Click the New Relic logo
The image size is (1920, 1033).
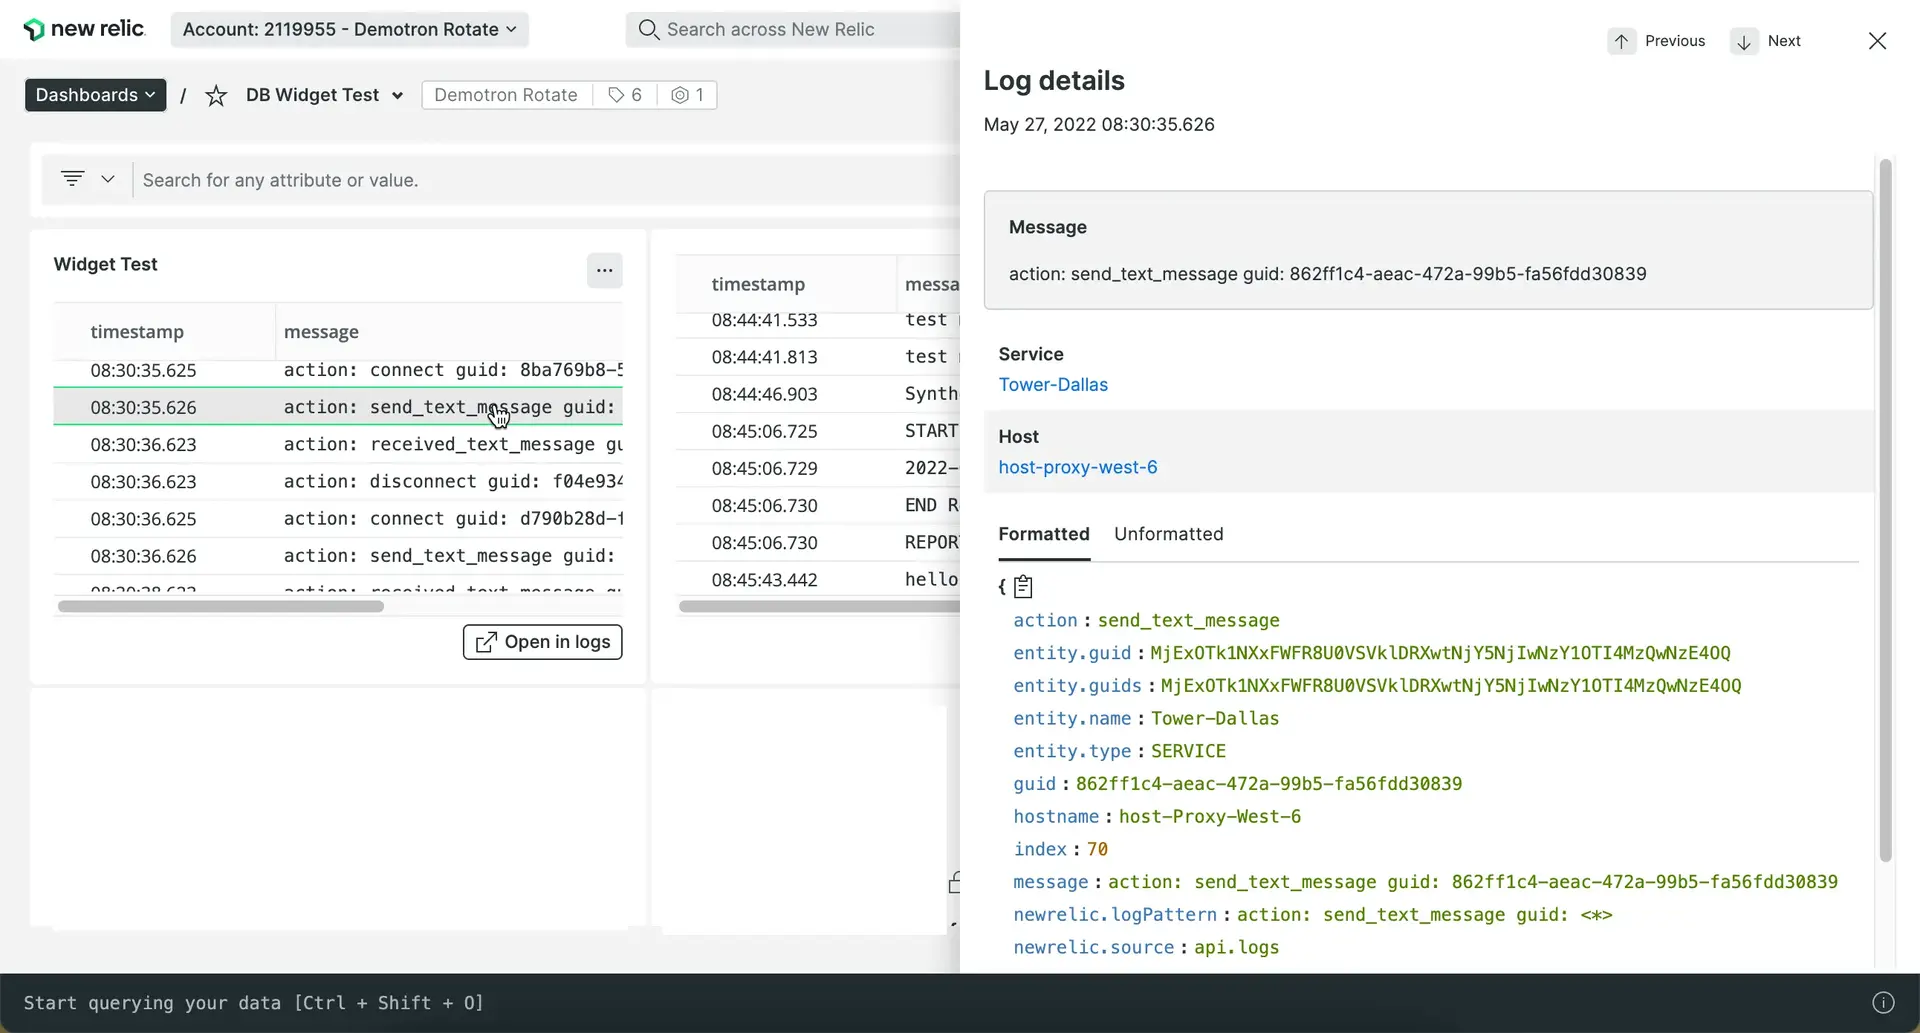(x=84, y=29)
